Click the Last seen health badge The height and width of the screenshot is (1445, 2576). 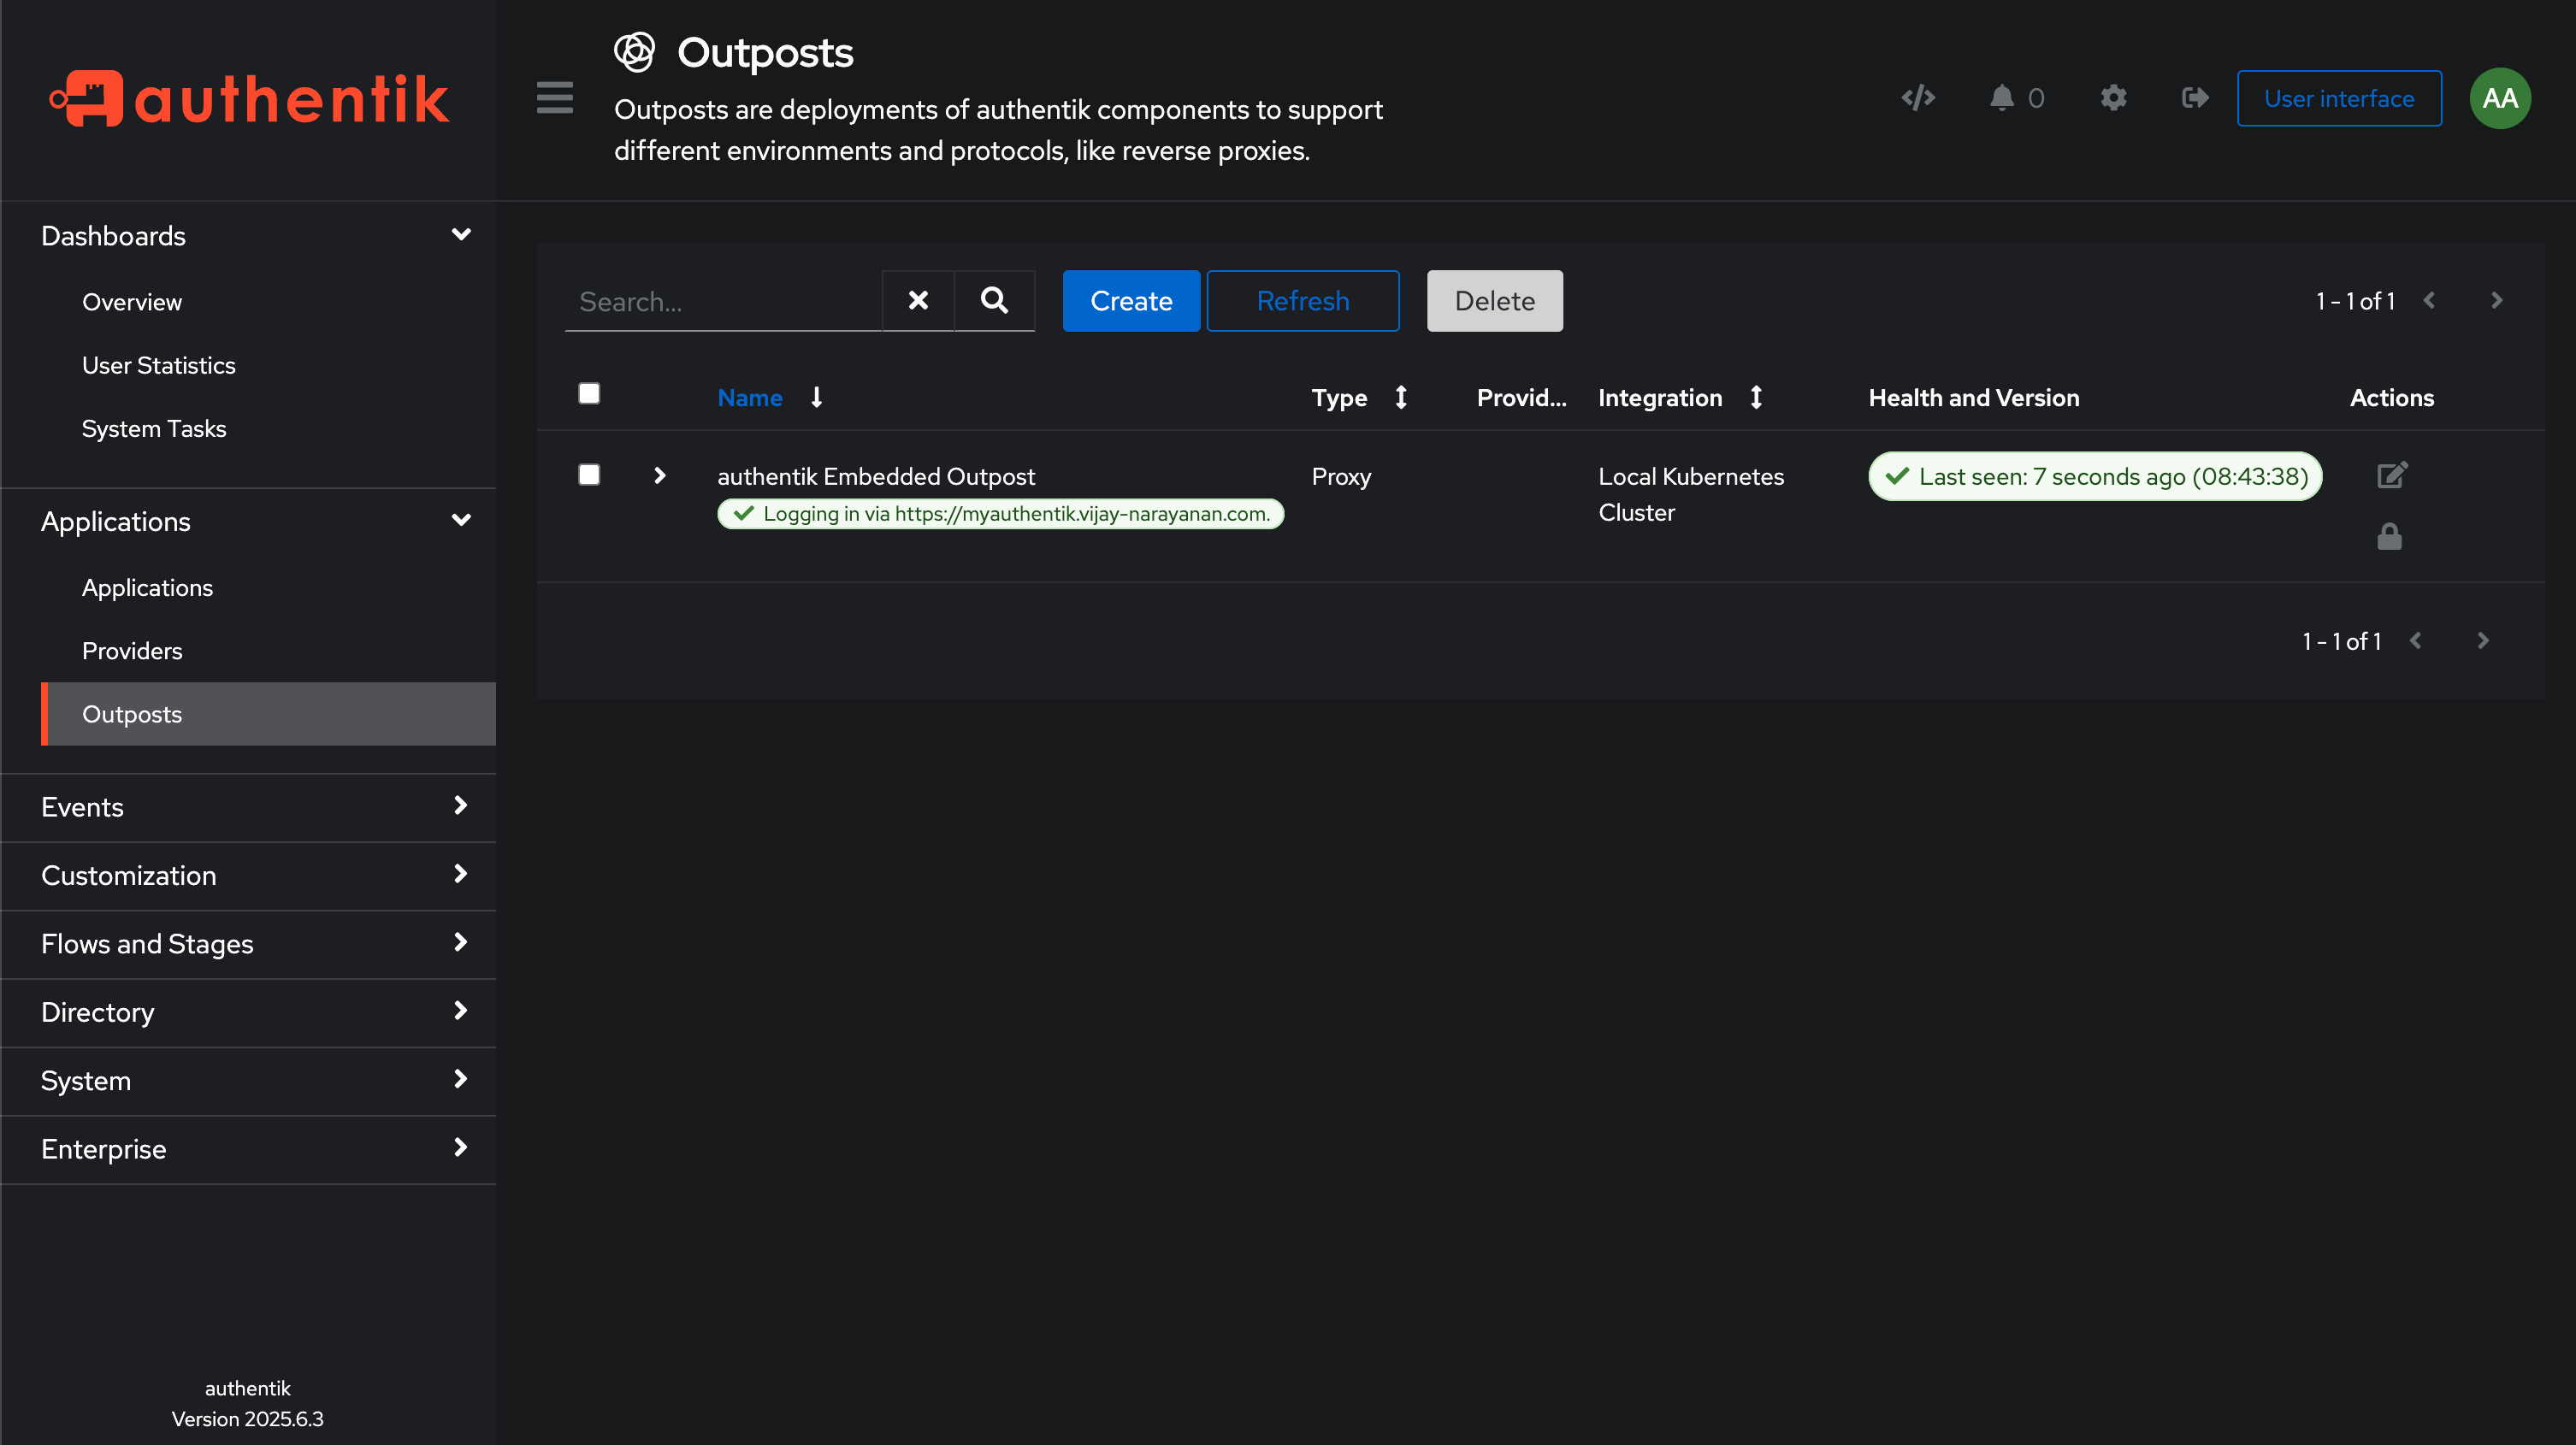tap(2094, 476)
